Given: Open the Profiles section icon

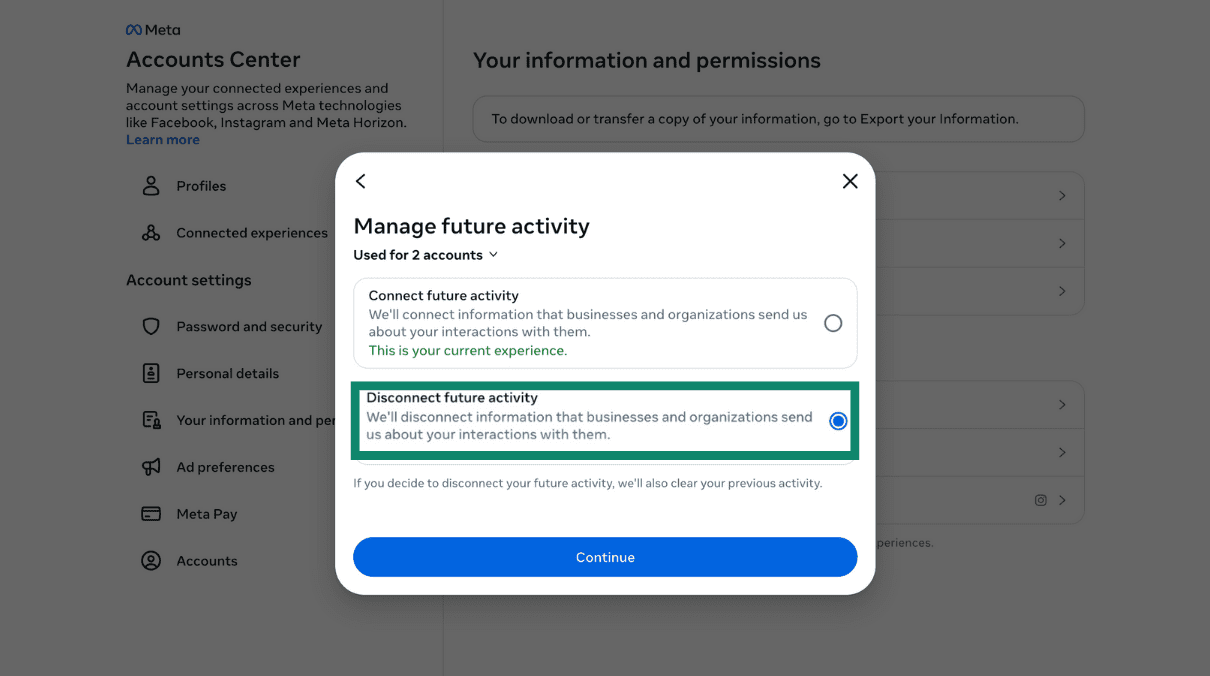Looking at the screenshot, I should click(150, 185).
